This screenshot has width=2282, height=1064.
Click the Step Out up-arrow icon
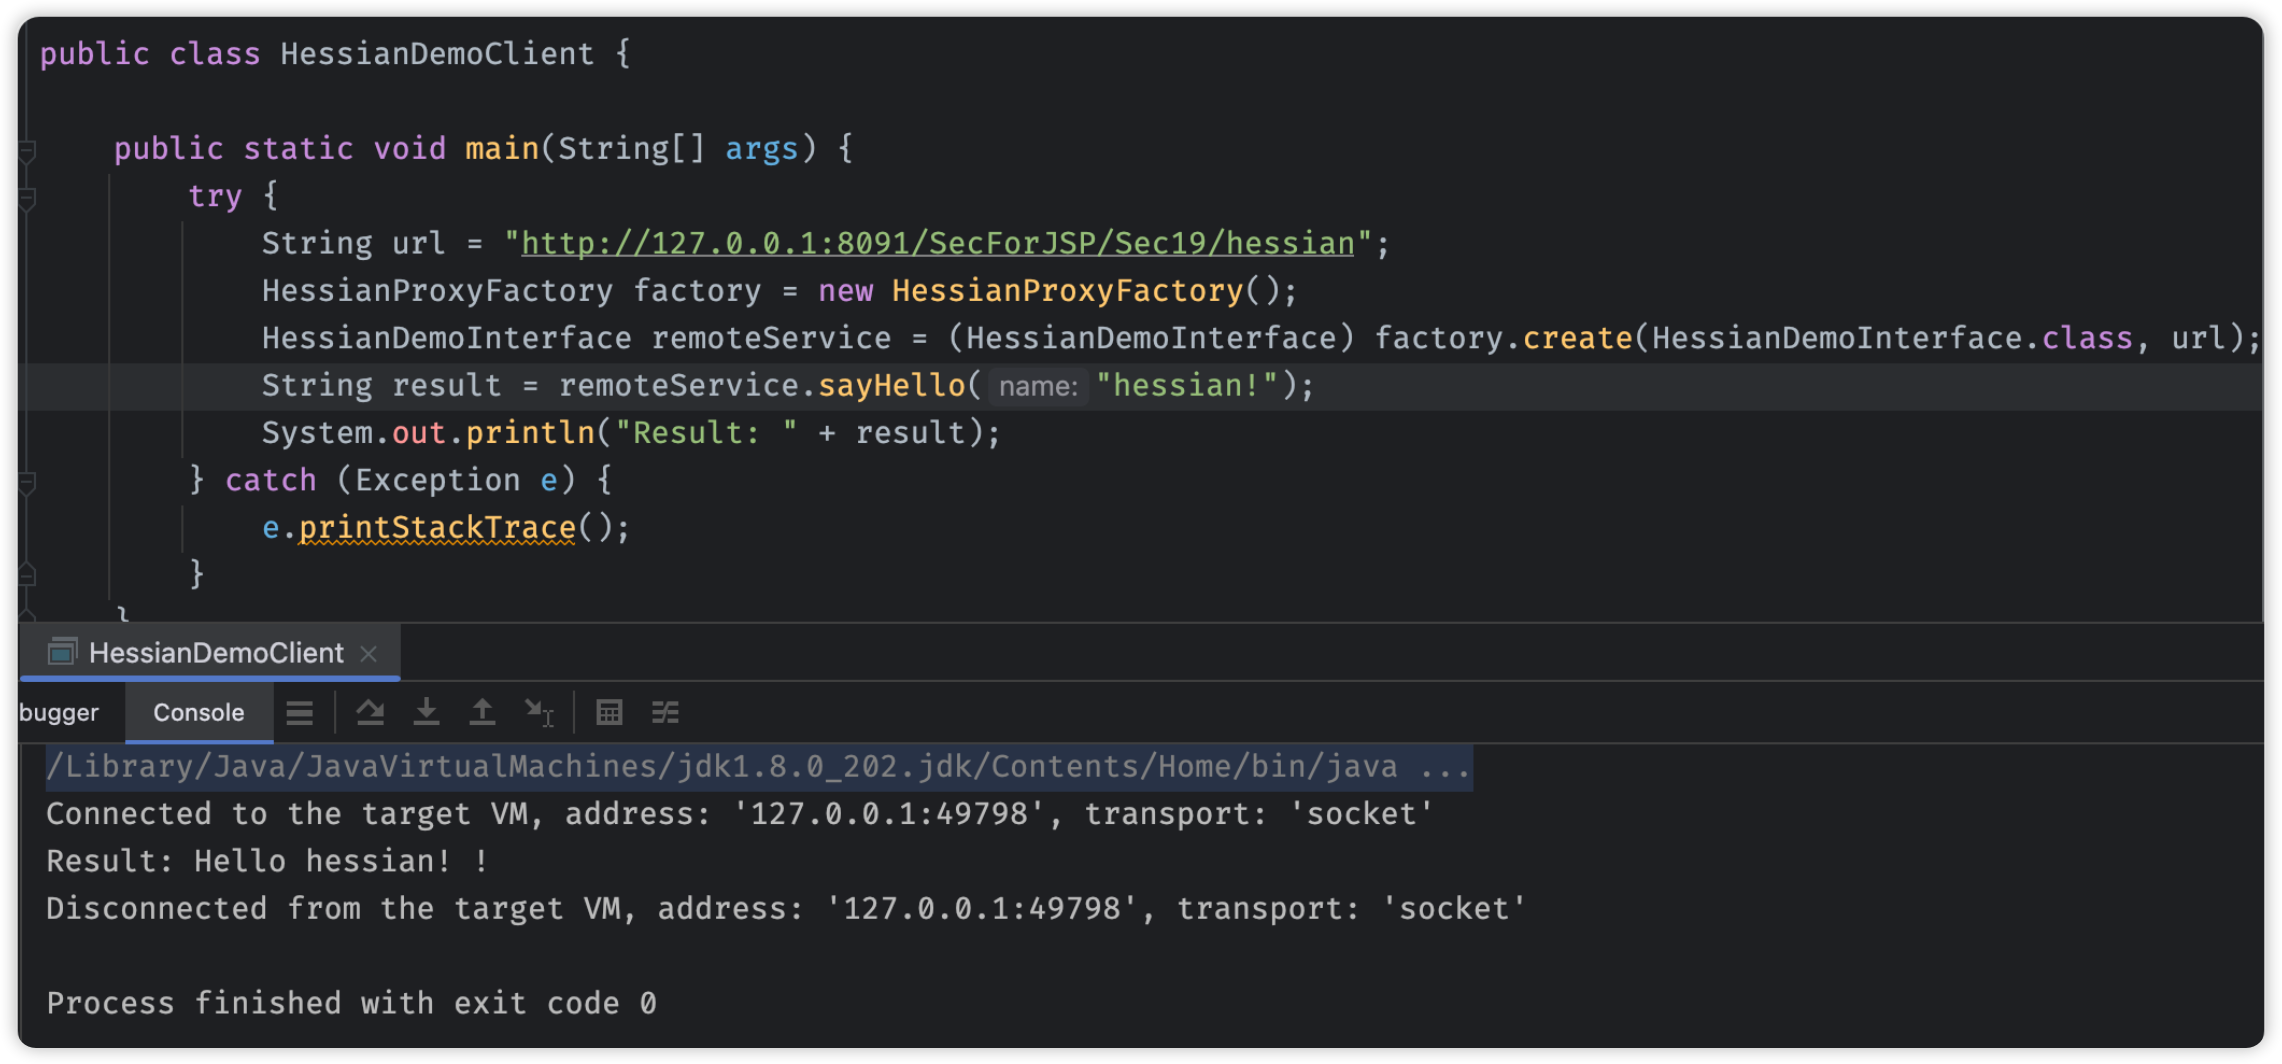point(482,712)
